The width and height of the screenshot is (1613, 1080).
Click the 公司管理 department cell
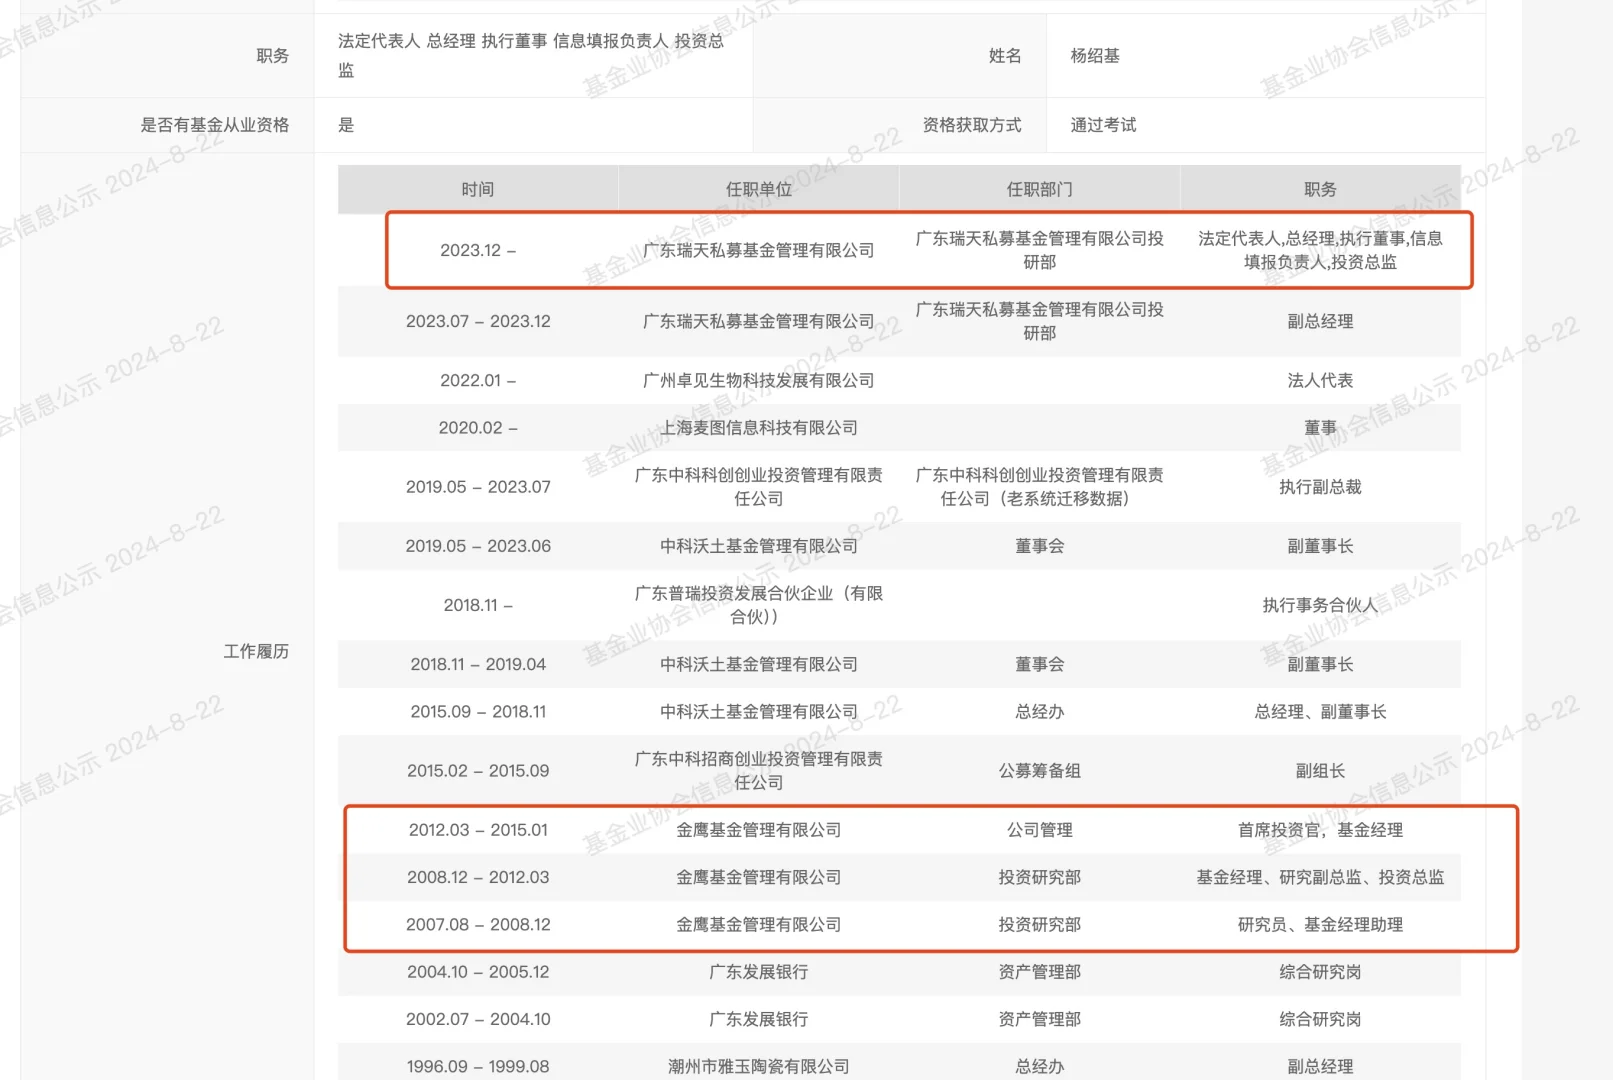click(1040, 830)
